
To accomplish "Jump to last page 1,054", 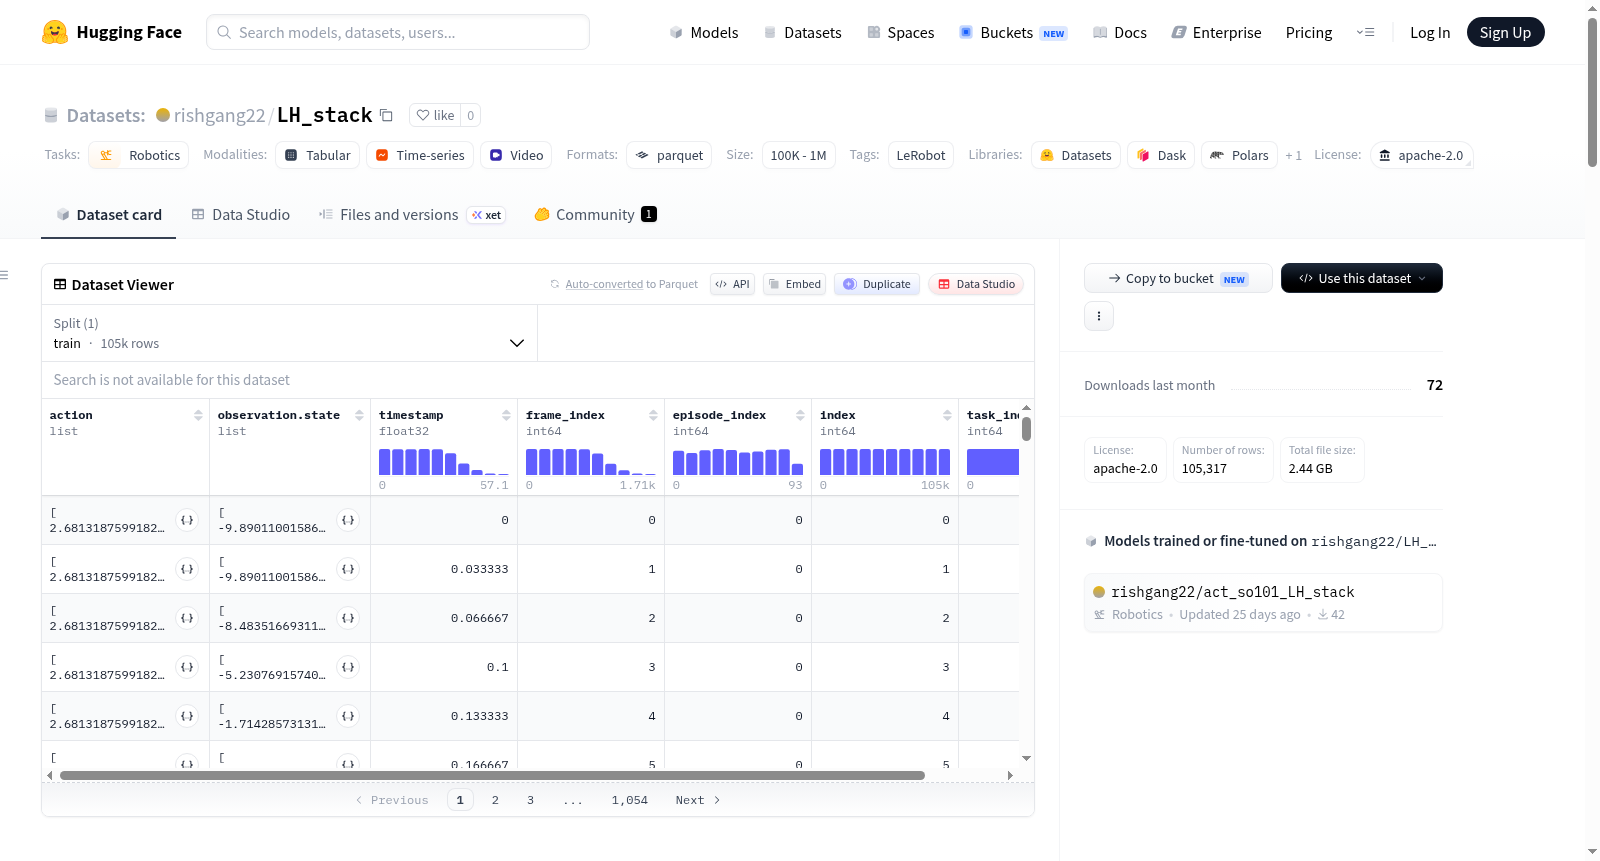I will pos(630,800).
